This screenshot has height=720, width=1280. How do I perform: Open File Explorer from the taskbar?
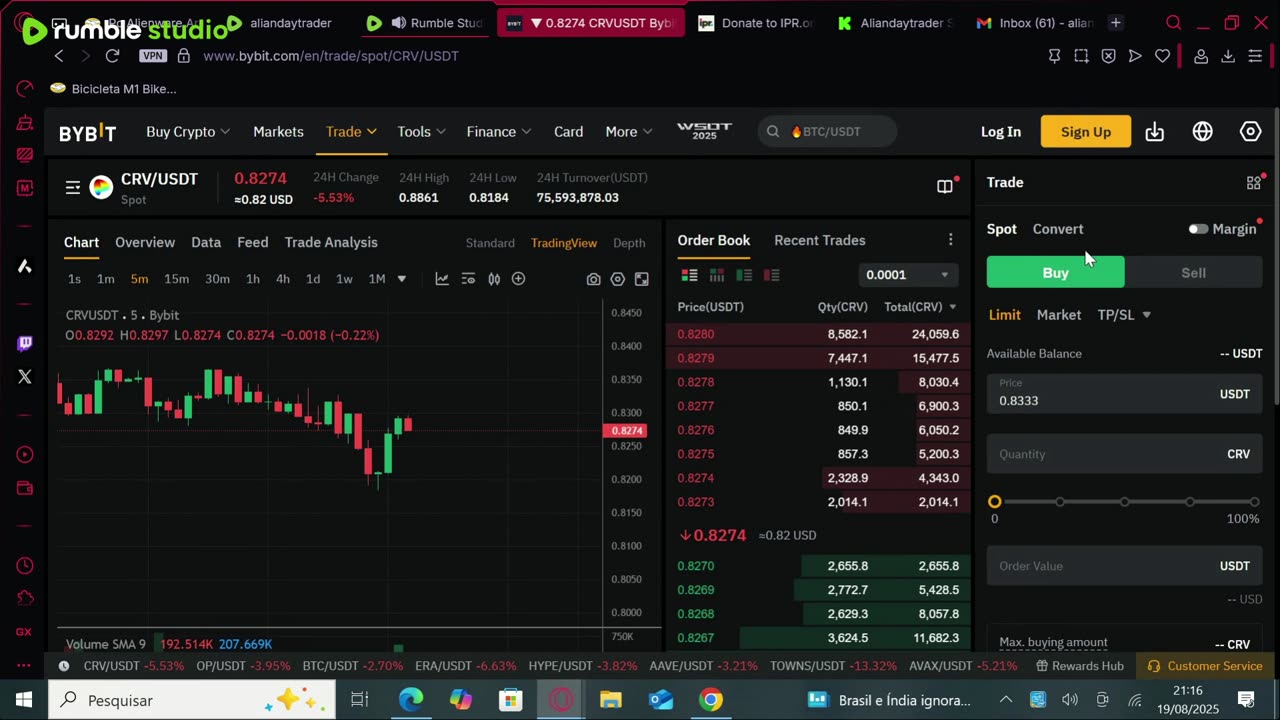click(x=611, y=700)
